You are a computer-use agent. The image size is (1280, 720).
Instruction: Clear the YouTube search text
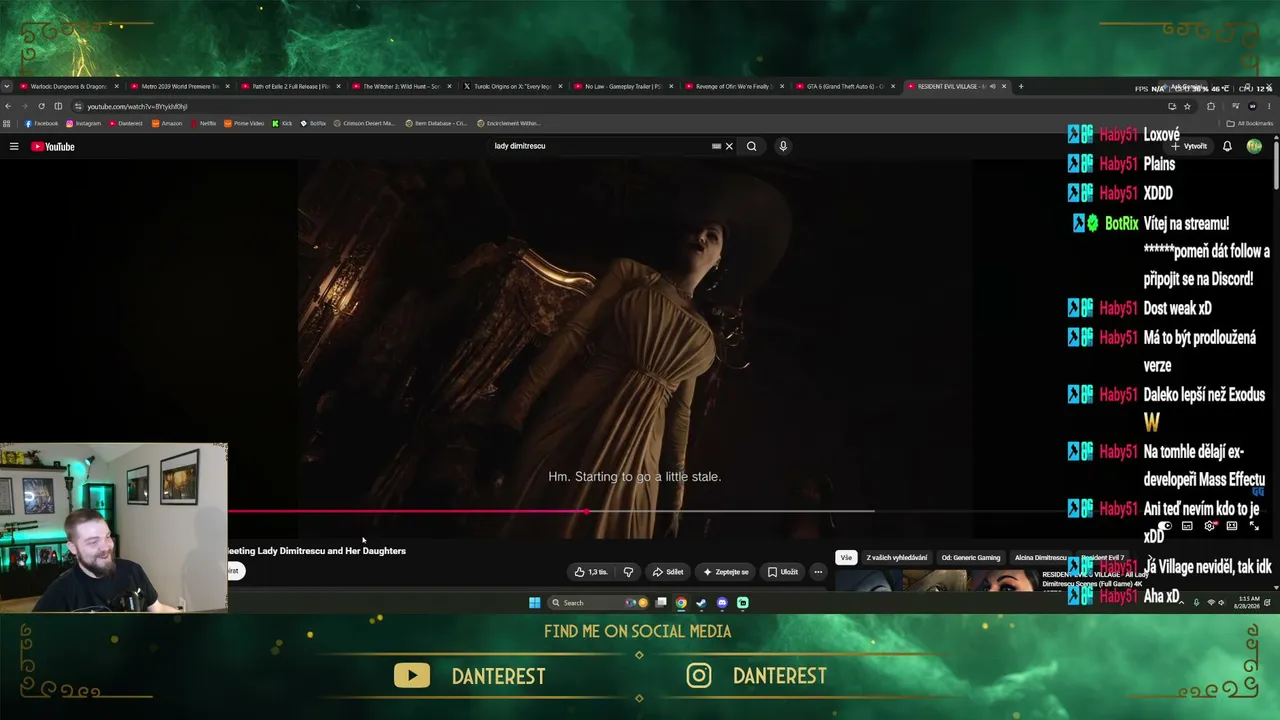pos(729,146)
